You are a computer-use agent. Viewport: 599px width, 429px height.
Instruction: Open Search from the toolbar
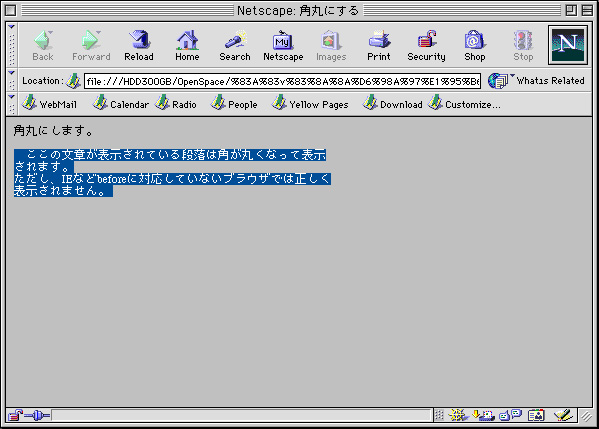[x=235, y=45]
